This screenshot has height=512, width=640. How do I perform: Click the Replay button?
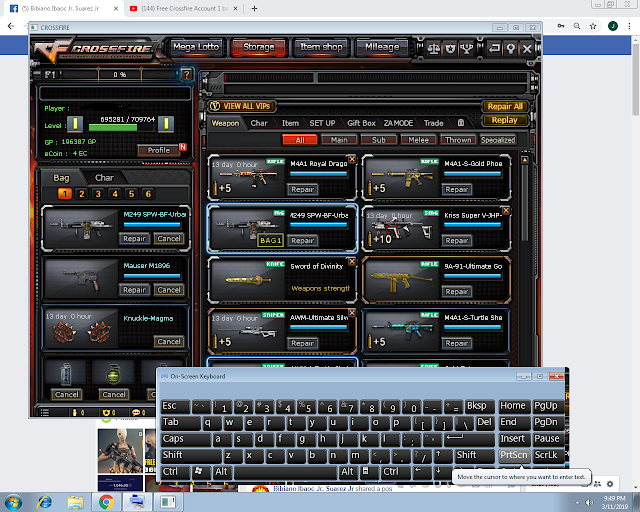[x=505, y=120]
